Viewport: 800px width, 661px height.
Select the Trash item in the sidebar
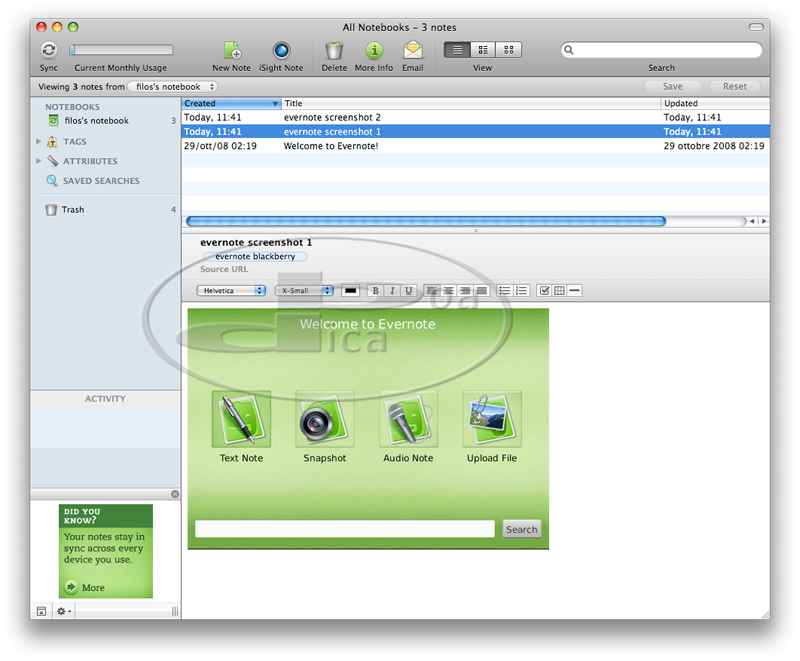pyautogui.click(x=72, y=210)
